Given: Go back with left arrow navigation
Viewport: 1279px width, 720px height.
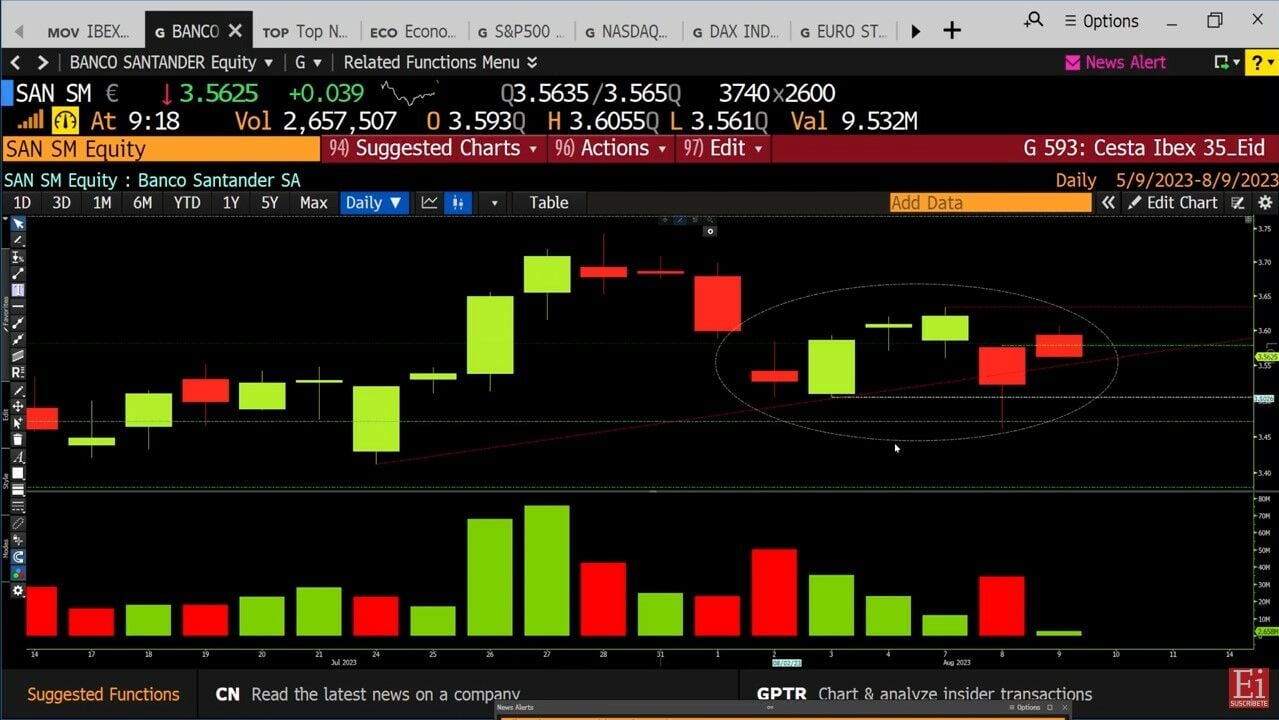Looking at the screenshot, I should [x=15, y=62].
